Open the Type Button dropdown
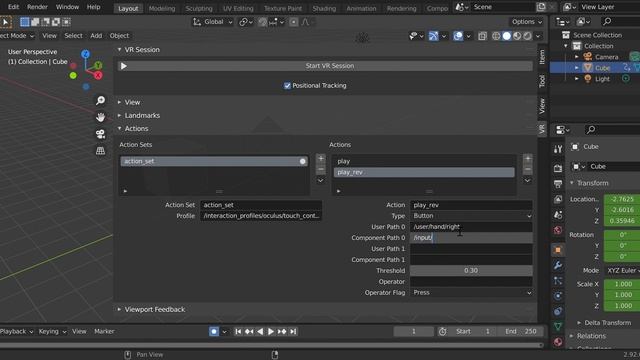 tap(471, 216)
